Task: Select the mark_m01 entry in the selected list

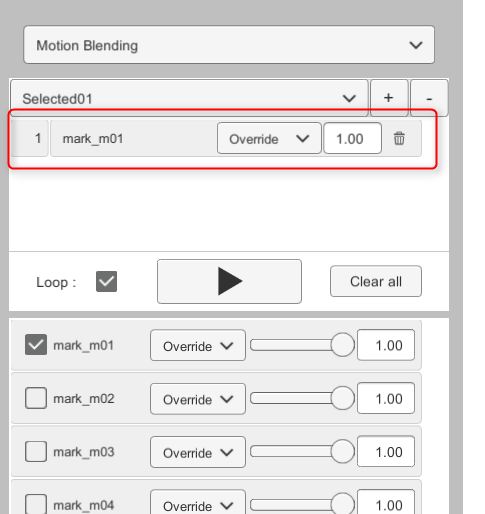Action: tap(133, 138)
